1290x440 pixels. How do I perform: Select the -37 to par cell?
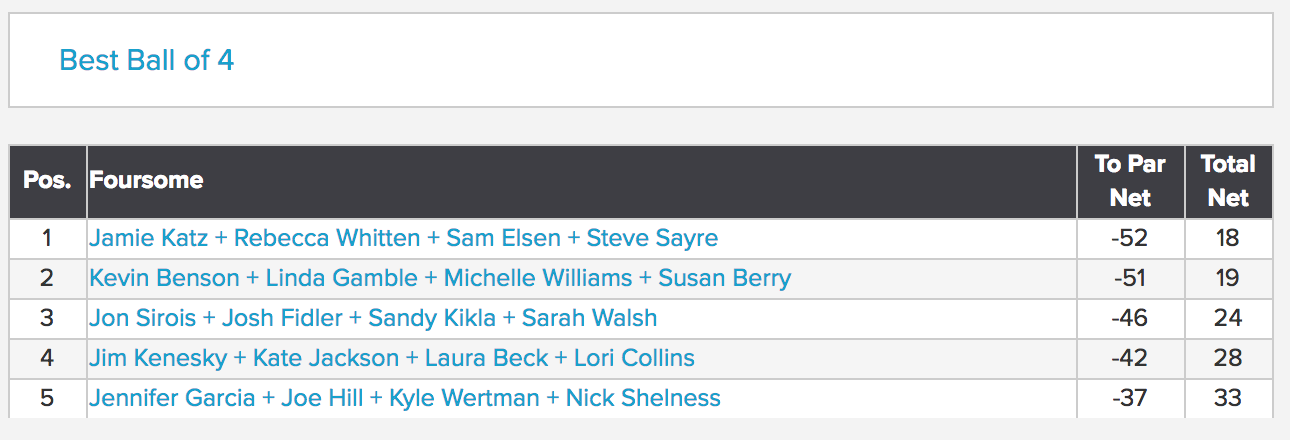click(x=1130, y=398)
